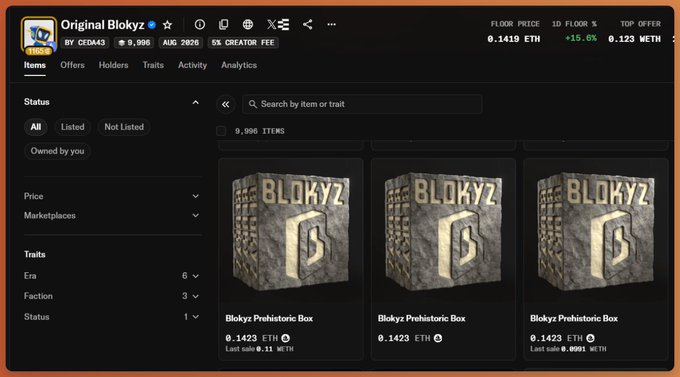Click the Original Blokyz collection title
Screen dimensions: 680x377
click(x=102, y=25)
